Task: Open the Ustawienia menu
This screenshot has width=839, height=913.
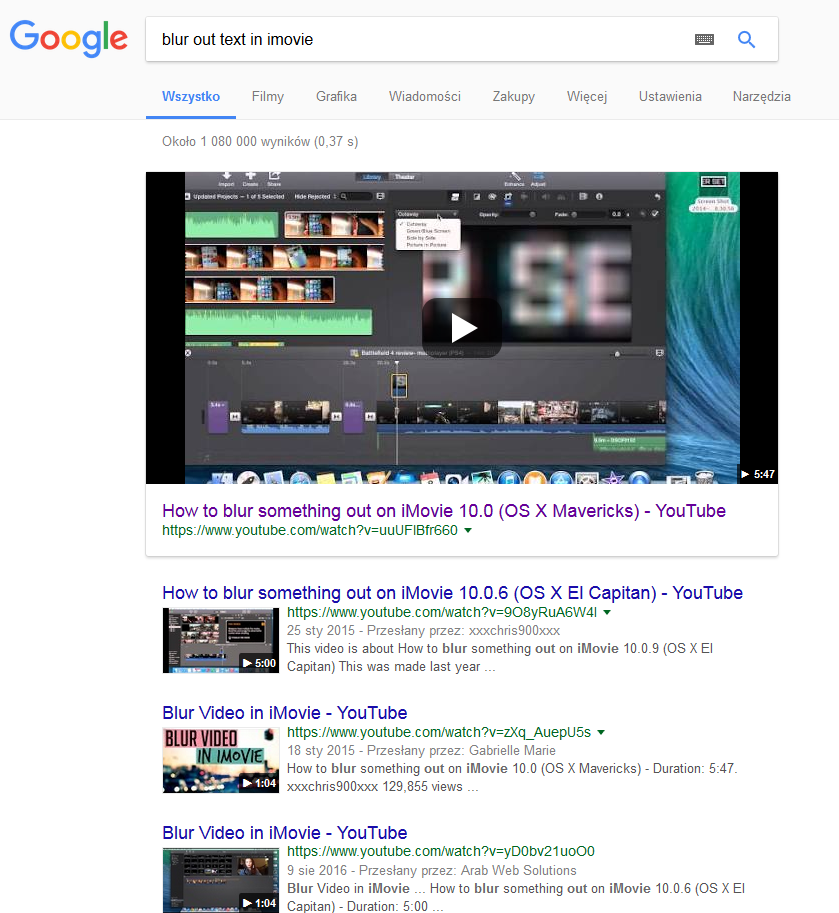Action: tap(670, 97)
